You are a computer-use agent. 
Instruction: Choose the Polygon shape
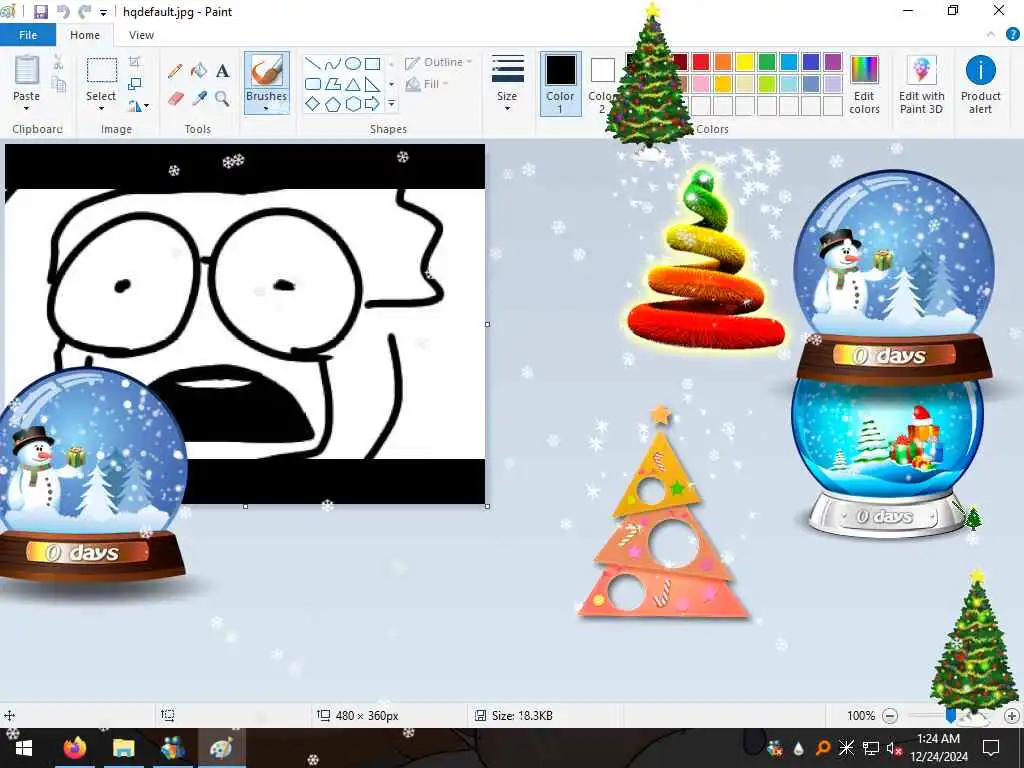click(x=332, y=84)
